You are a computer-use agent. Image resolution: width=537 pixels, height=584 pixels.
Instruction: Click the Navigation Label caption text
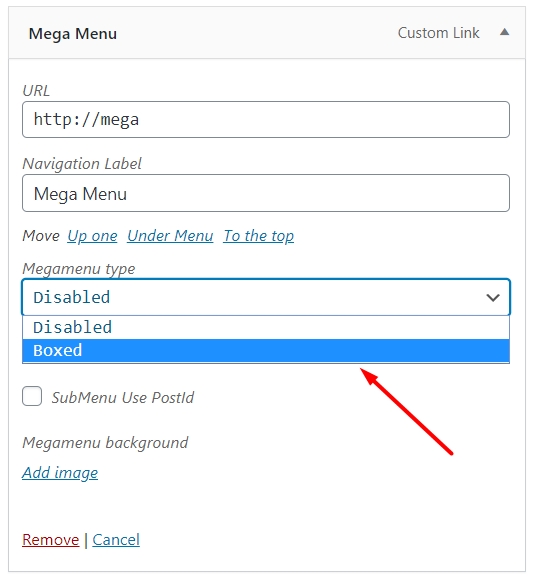[x=82, y=164]
